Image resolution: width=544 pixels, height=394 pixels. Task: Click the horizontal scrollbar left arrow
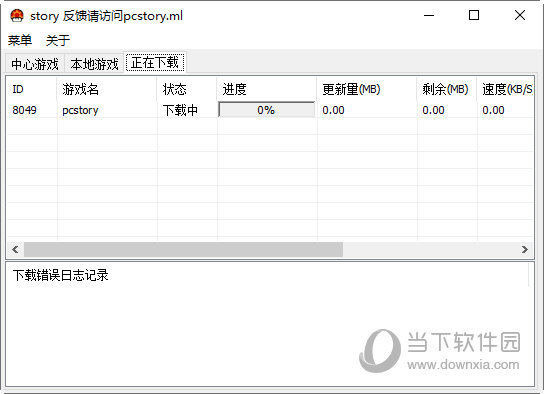(x=15, y=249)
